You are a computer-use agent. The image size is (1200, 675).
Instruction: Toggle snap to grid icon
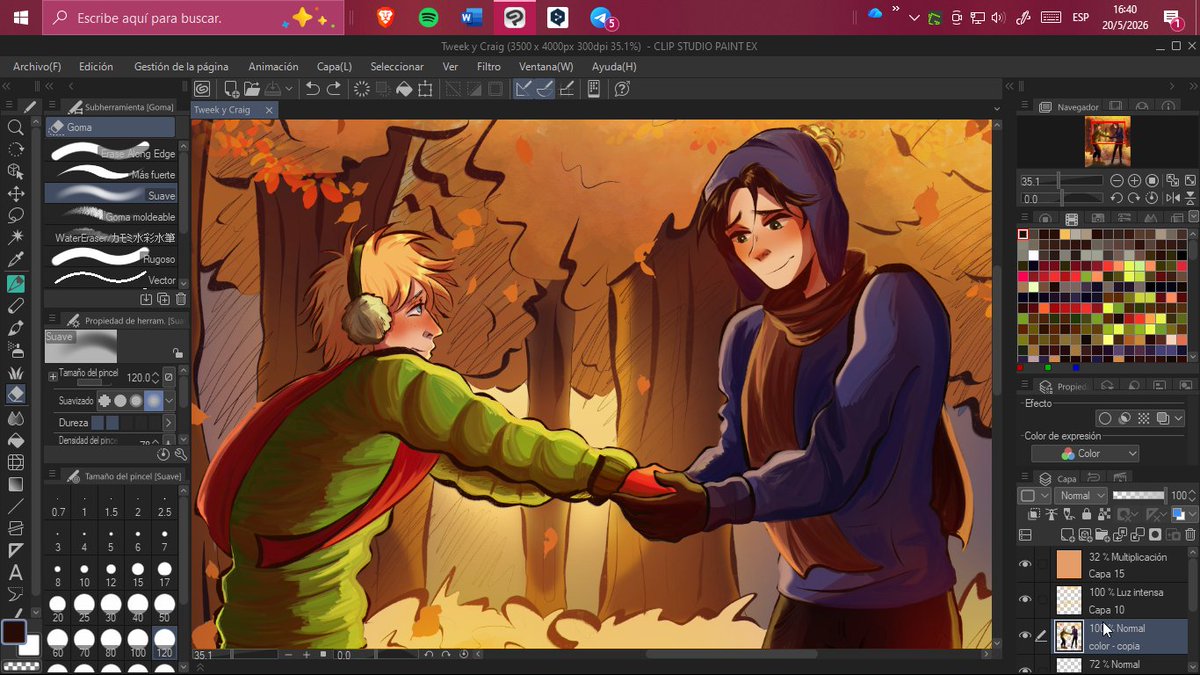click(567, 89)
